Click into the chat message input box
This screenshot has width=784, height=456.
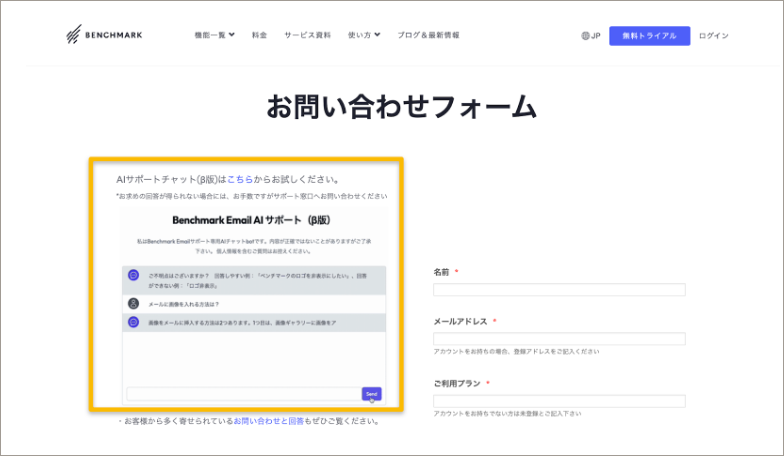pyautogui.click(x=242, y=394)
